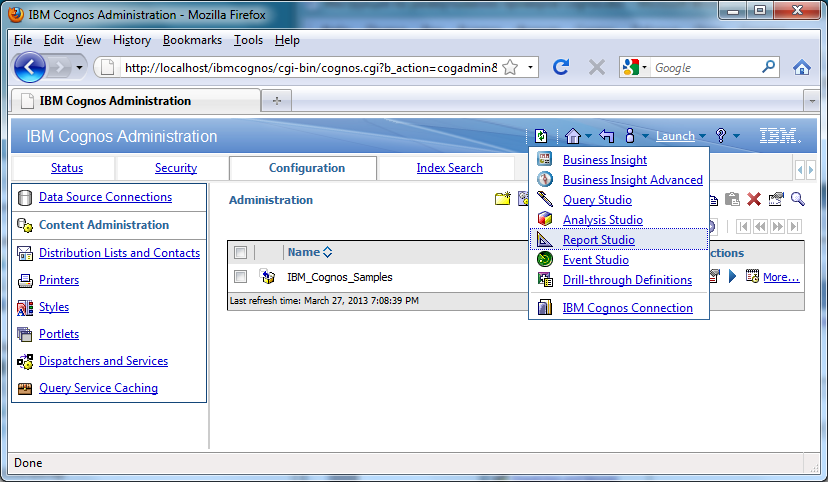828x482 pixels.
Task: Click the red X Delete icon
Action: [x=754, y=199]
